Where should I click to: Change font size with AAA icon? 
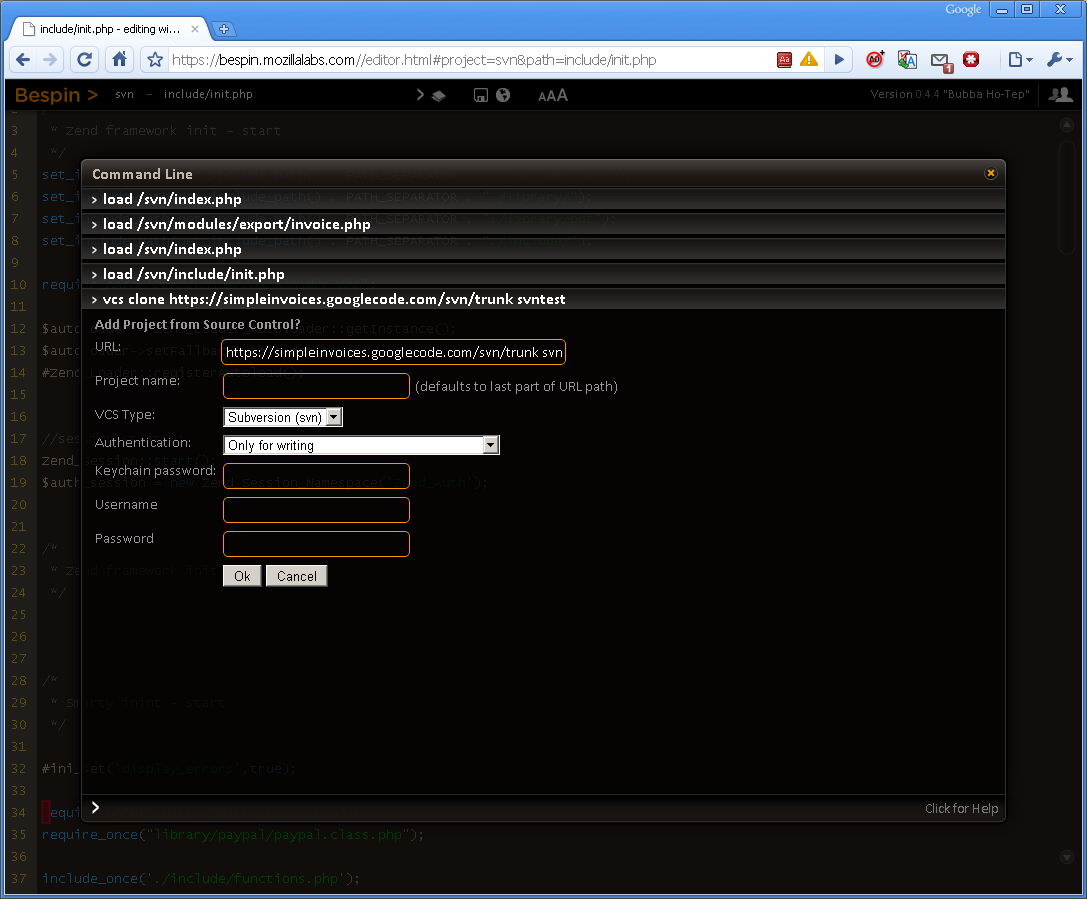(x=553, y=95)
